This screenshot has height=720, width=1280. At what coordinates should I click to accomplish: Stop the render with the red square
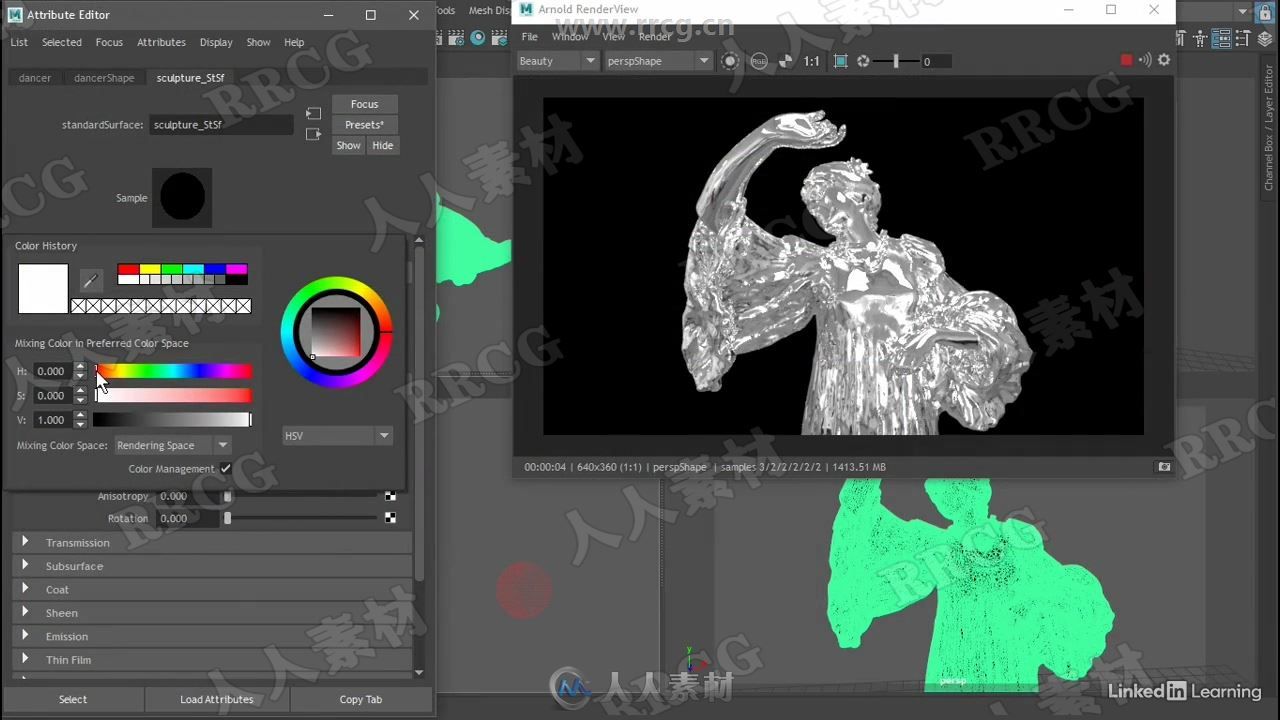(x=1126, y=60)
